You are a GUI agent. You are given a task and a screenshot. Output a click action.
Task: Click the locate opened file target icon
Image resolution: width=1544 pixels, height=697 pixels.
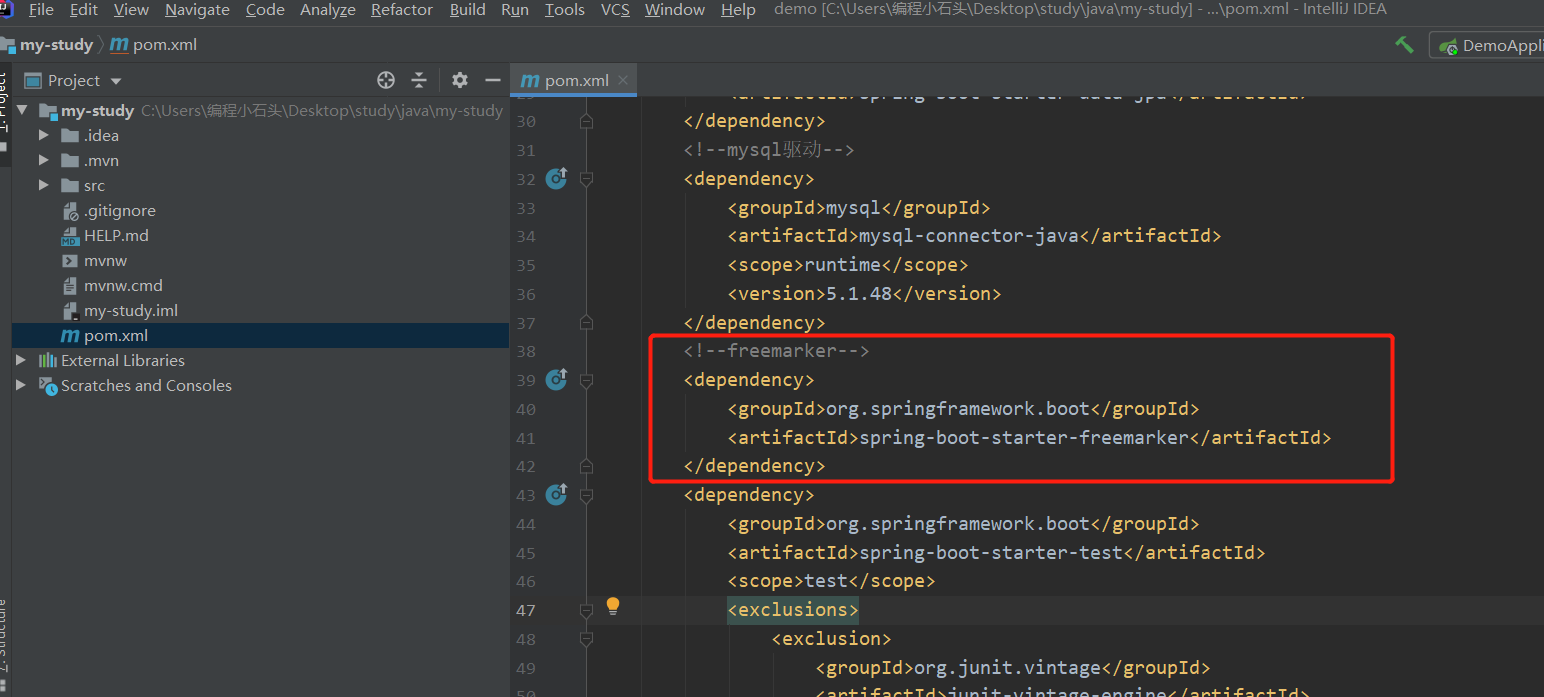(x=386, y=80)
